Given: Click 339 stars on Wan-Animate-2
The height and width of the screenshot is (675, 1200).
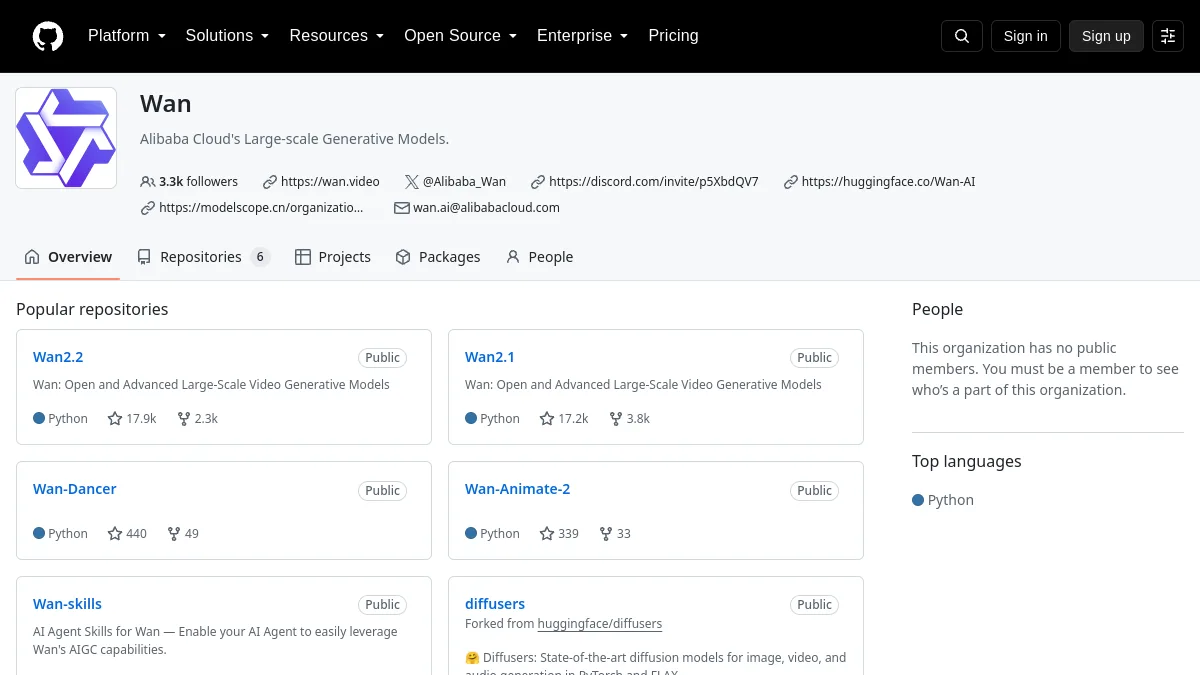Looking at the screenshot, I should (559, 534).
